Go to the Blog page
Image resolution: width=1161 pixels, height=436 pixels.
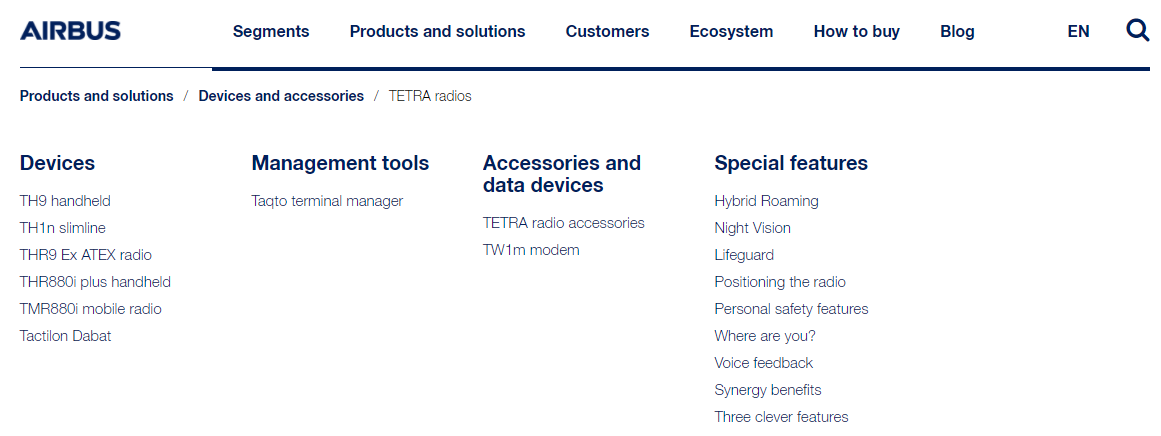click(x=957, y=32)
